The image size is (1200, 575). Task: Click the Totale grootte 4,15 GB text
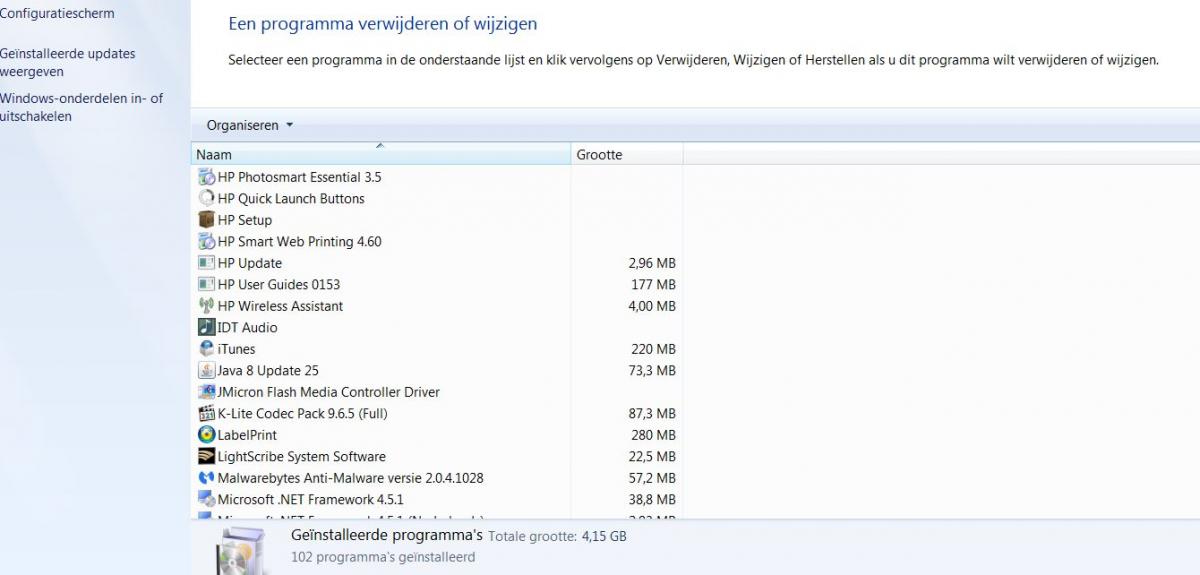(x=557, y=537)
